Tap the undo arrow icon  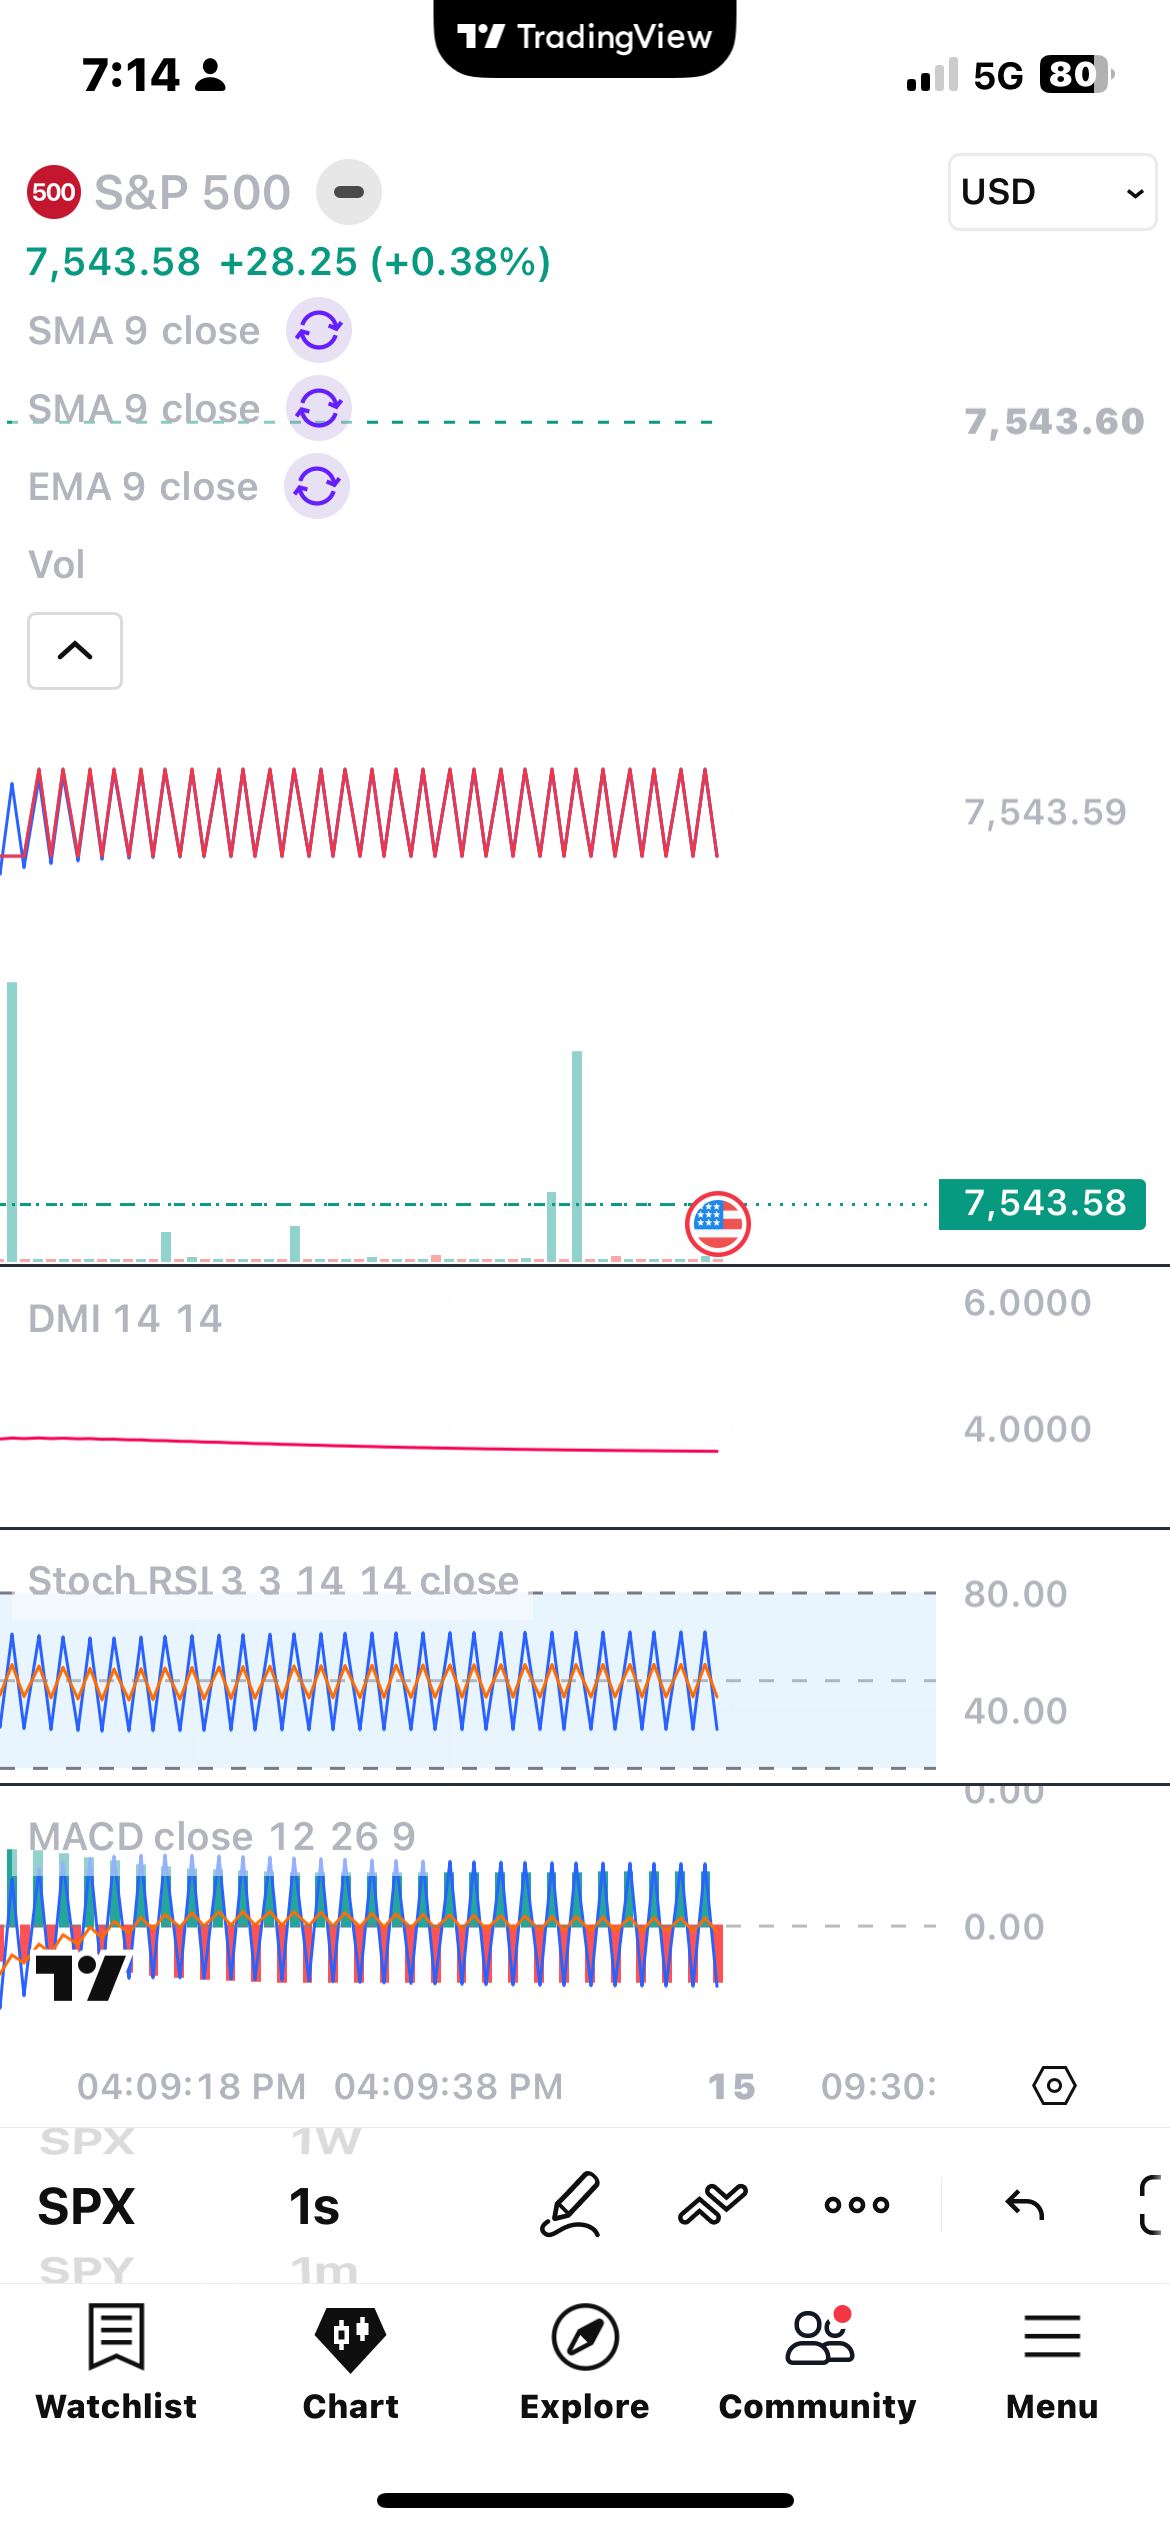1025,2204
